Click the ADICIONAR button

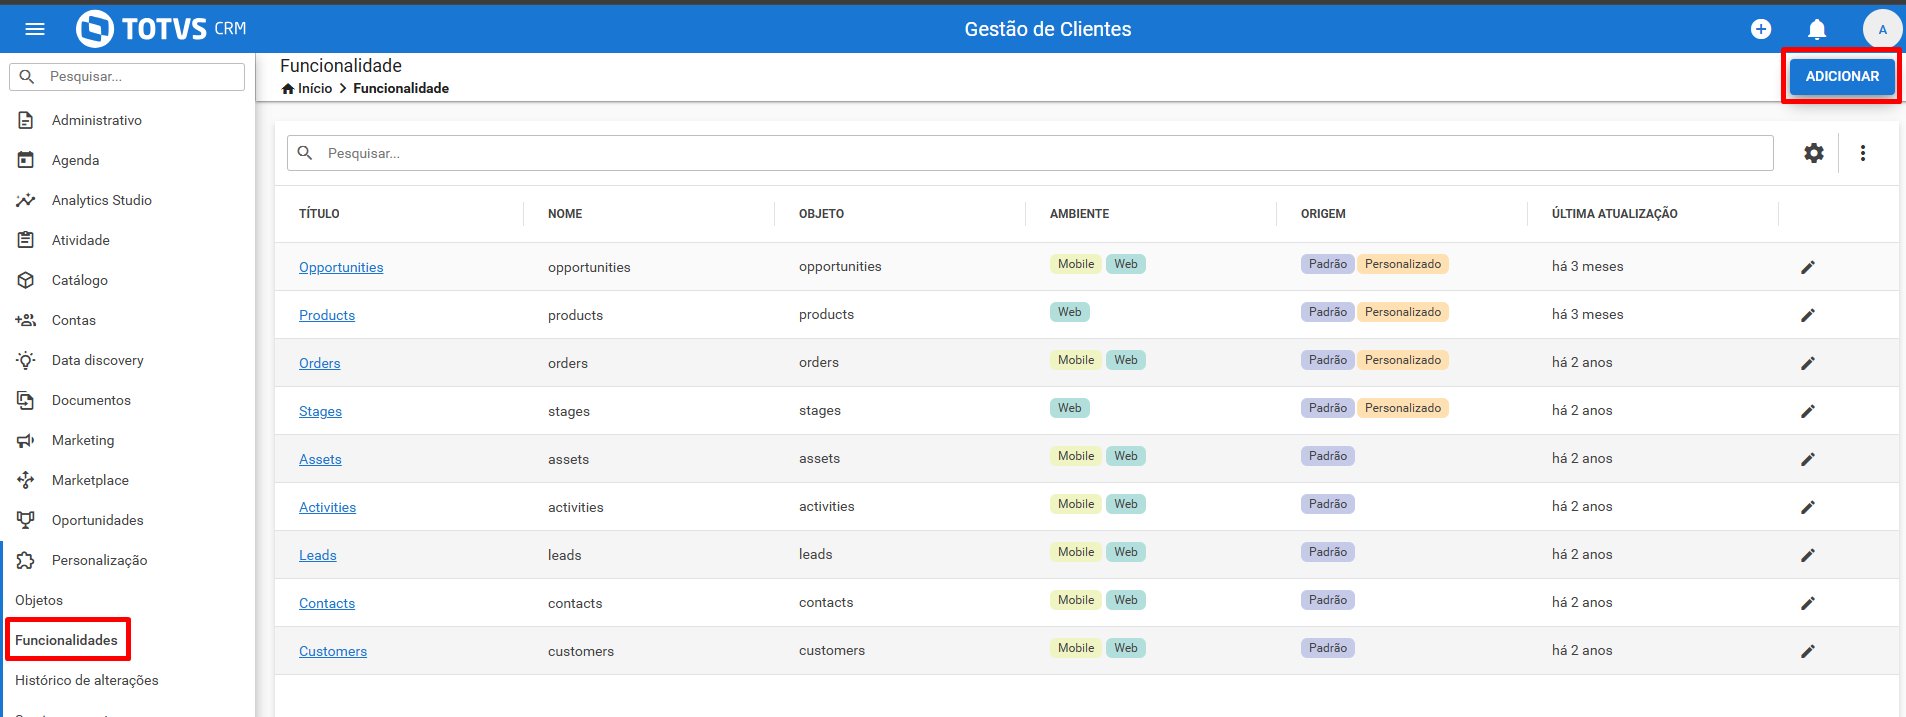1842,76
